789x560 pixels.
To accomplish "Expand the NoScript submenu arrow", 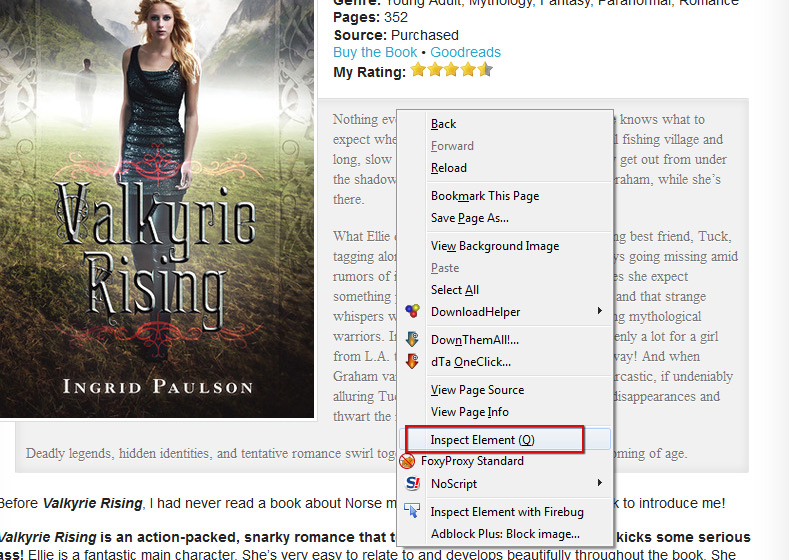I will tap(600, 483).
